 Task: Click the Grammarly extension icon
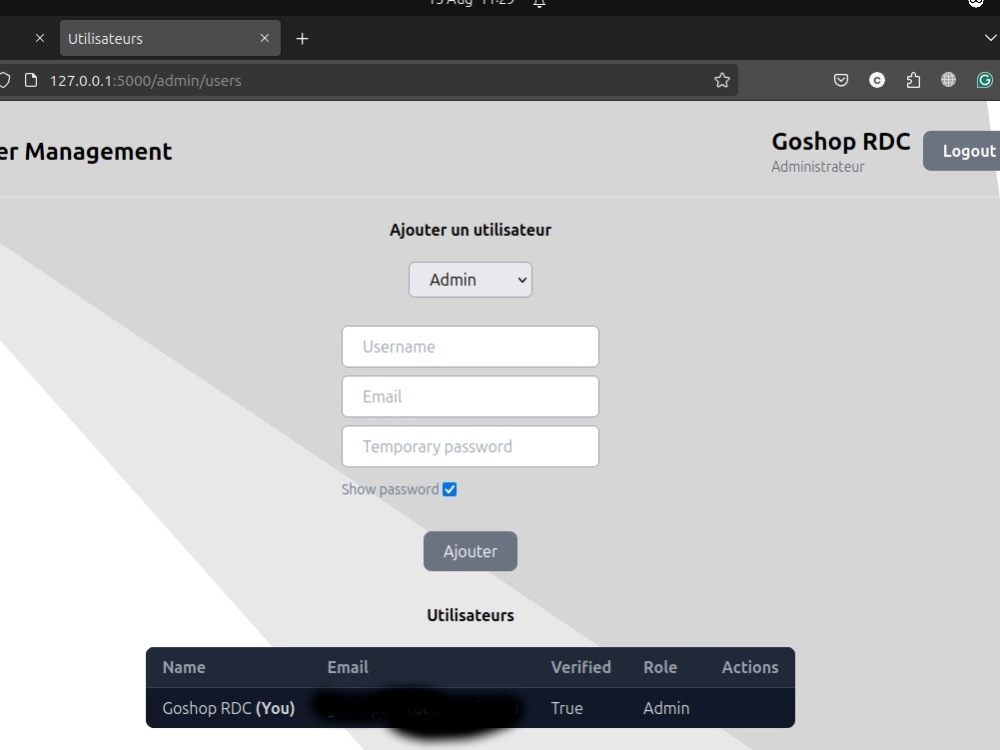click(985, 80)
